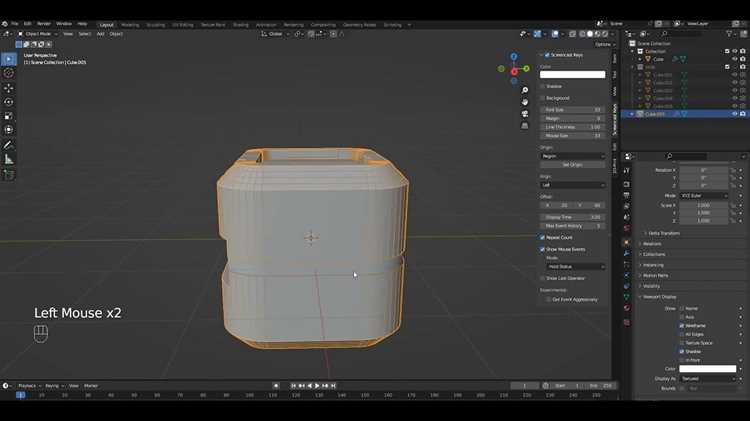Disable Show Mouse Events checkbox
The width and height of the screenshot is (750, 421).
pyautogui.click(x=542, y=249)
